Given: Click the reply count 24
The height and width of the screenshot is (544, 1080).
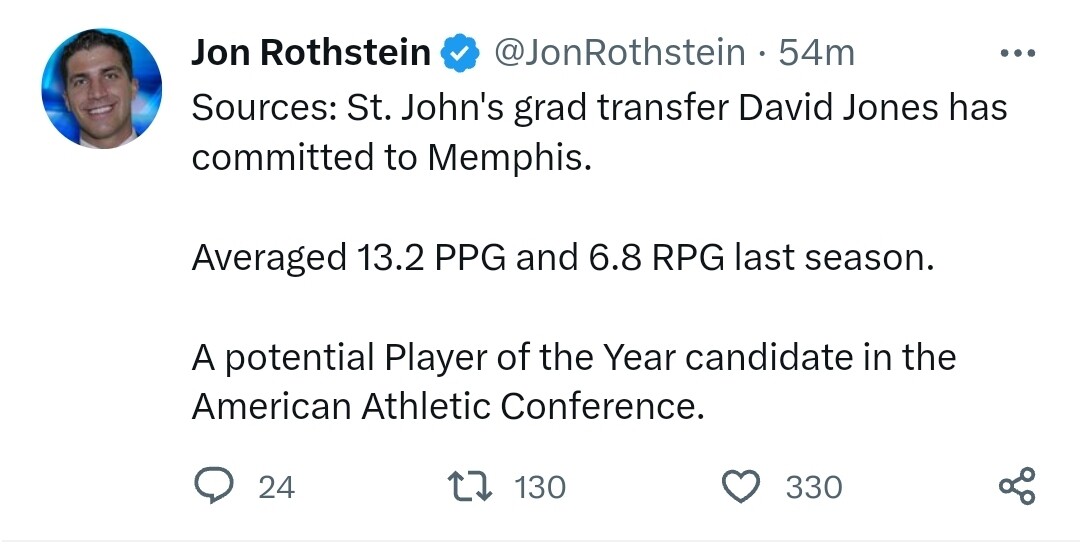Looking at the screenshot, I should pyautogui.click(x=277, y=487).
